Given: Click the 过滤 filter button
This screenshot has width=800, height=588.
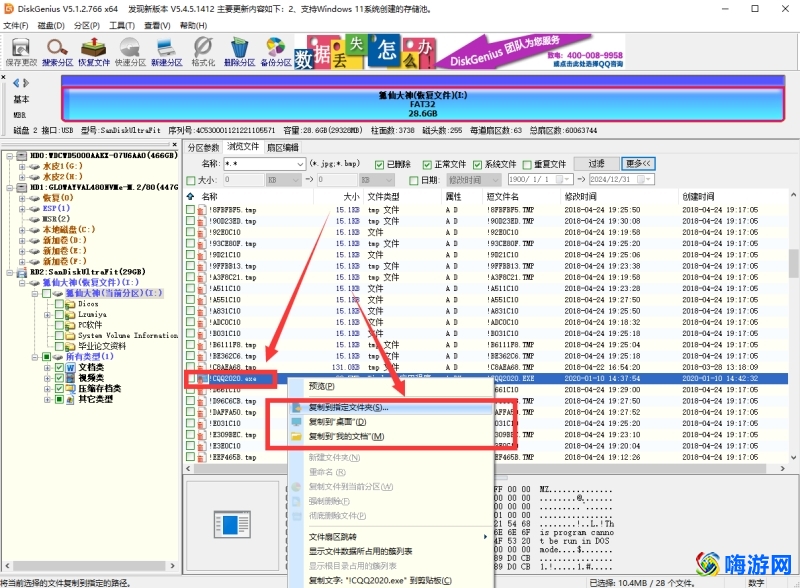Looking at the screenshot, I should click(596, 164).
